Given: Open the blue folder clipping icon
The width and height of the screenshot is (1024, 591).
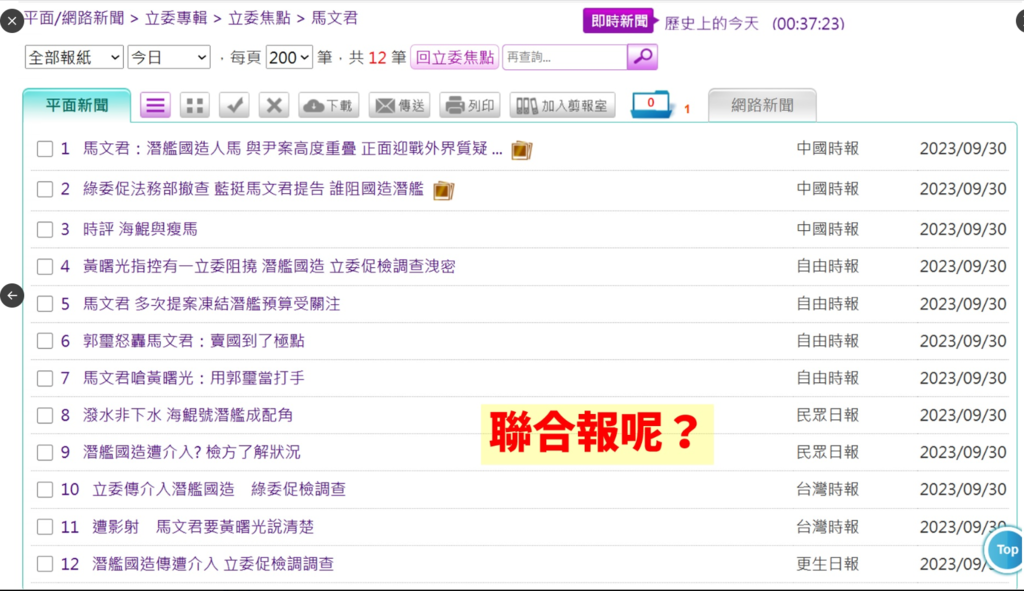Looking at the screenshot, I should pyautogui.click(x=653, y=105).
